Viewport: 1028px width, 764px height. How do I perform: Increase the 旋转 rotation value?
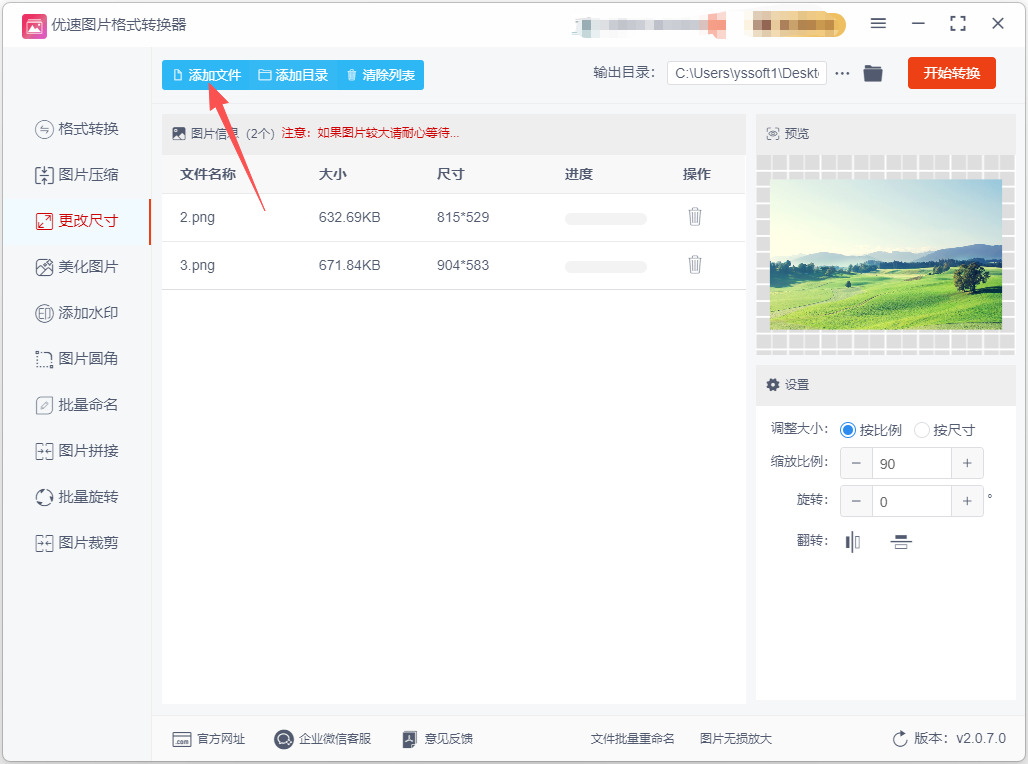[x=967, y=501]
